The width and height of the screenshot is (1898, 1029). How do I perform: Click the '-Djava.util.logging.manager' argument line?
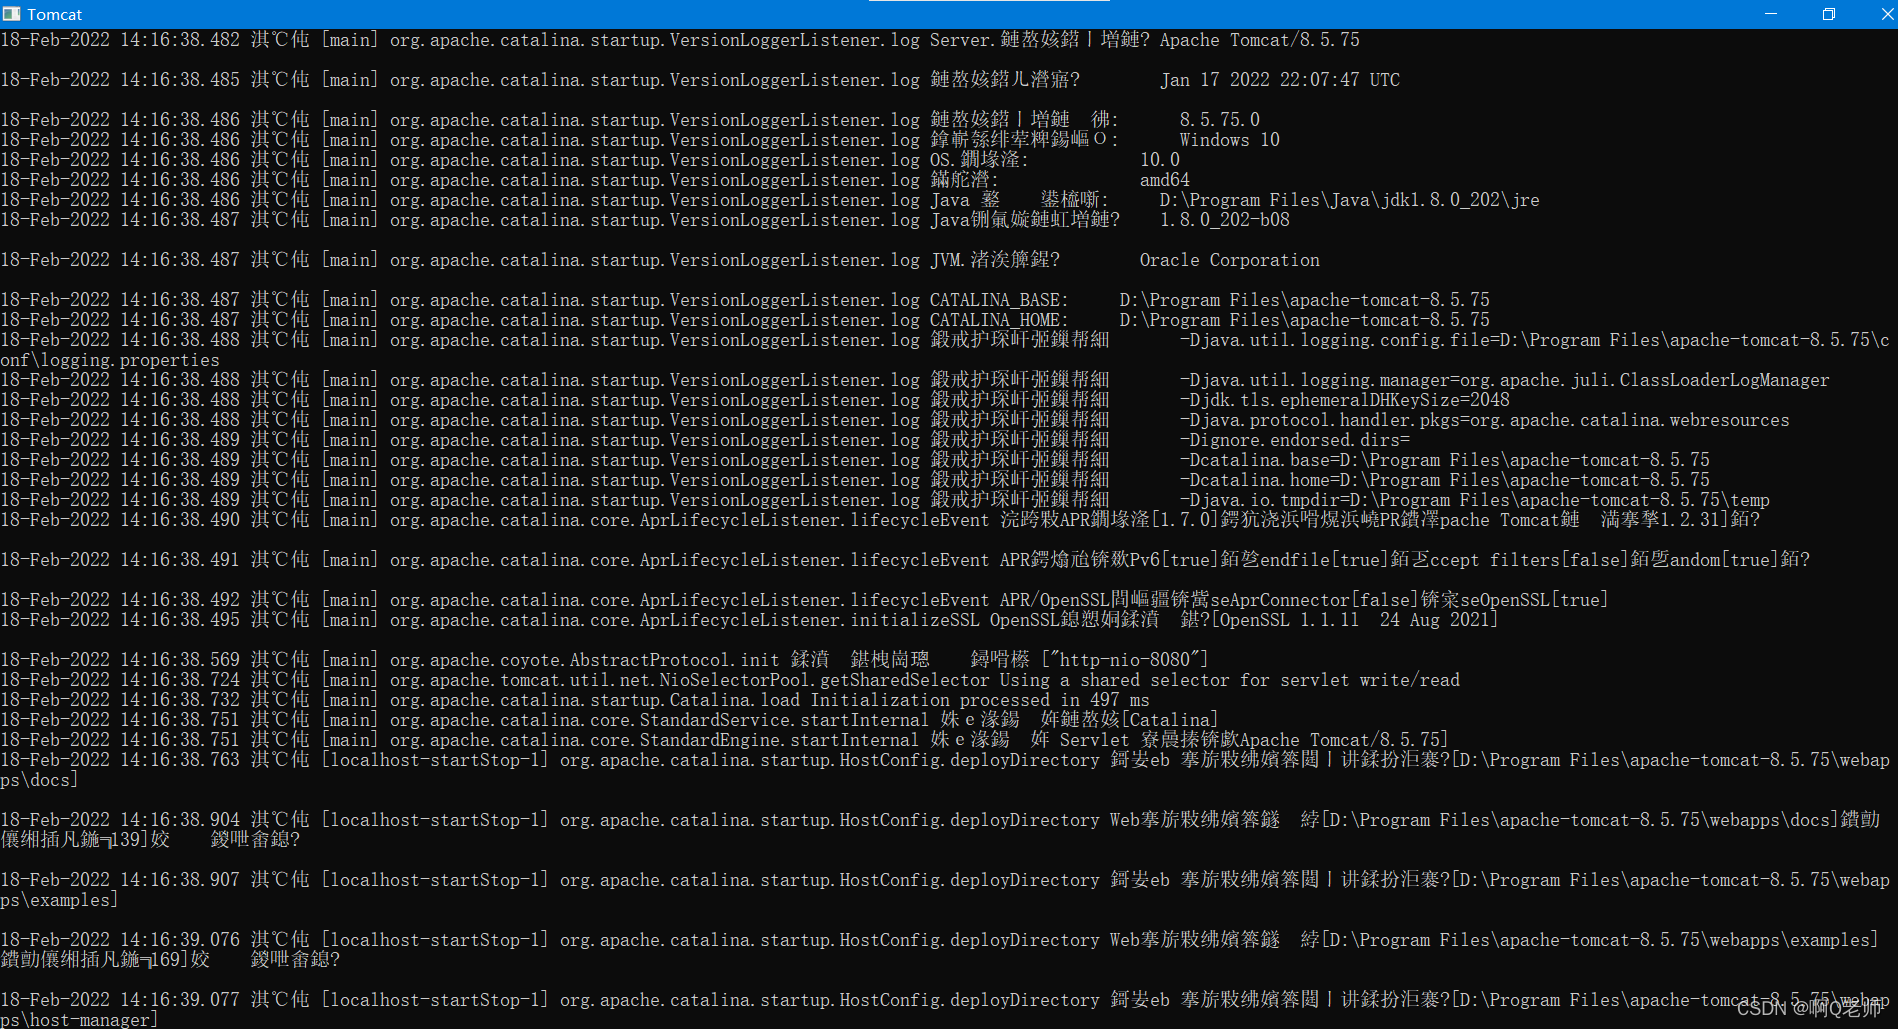click(x=1505, y=380)
